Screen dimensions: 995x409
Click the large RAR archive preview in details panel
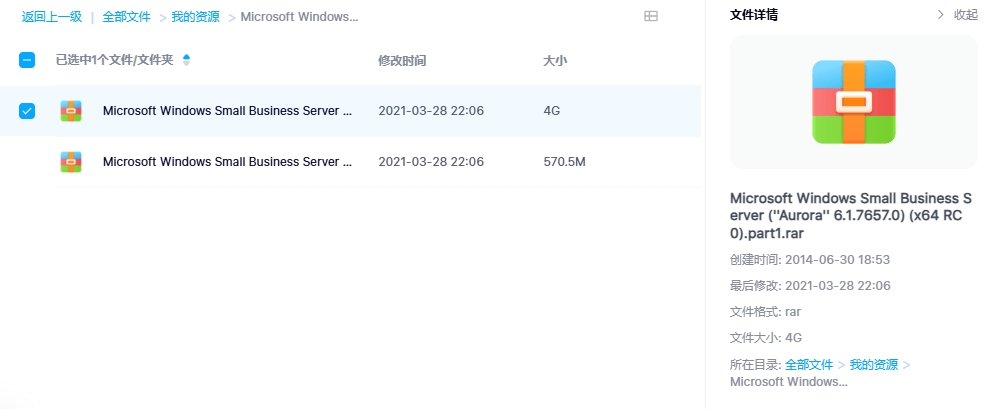853,101
